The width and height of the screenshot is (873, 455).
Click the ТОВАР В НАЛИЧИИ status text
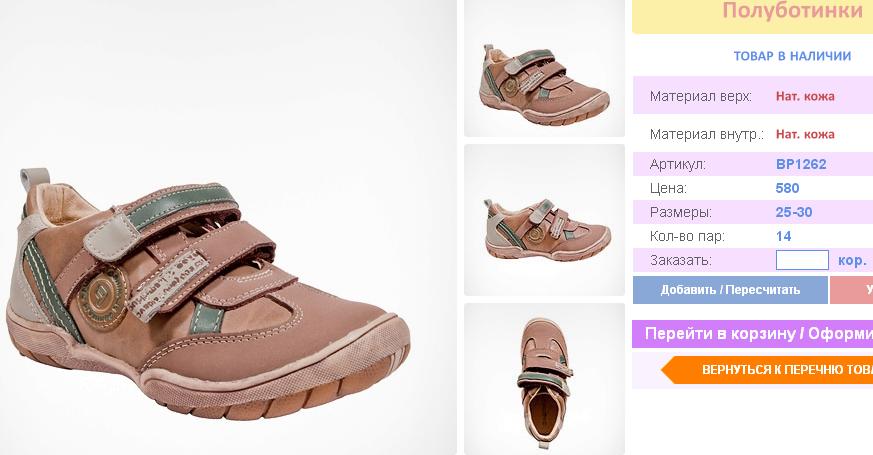tap(792, 56)
